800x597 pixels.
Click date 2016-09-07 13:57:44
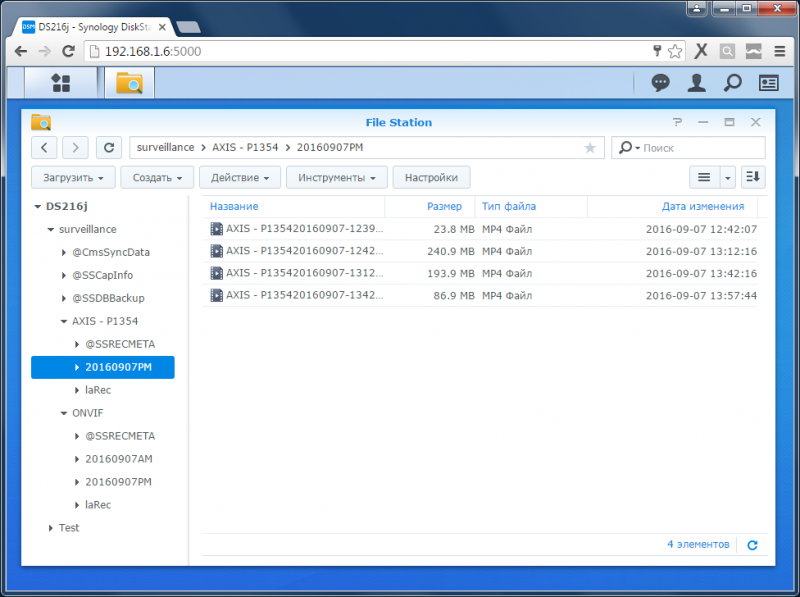pos(701,295)
